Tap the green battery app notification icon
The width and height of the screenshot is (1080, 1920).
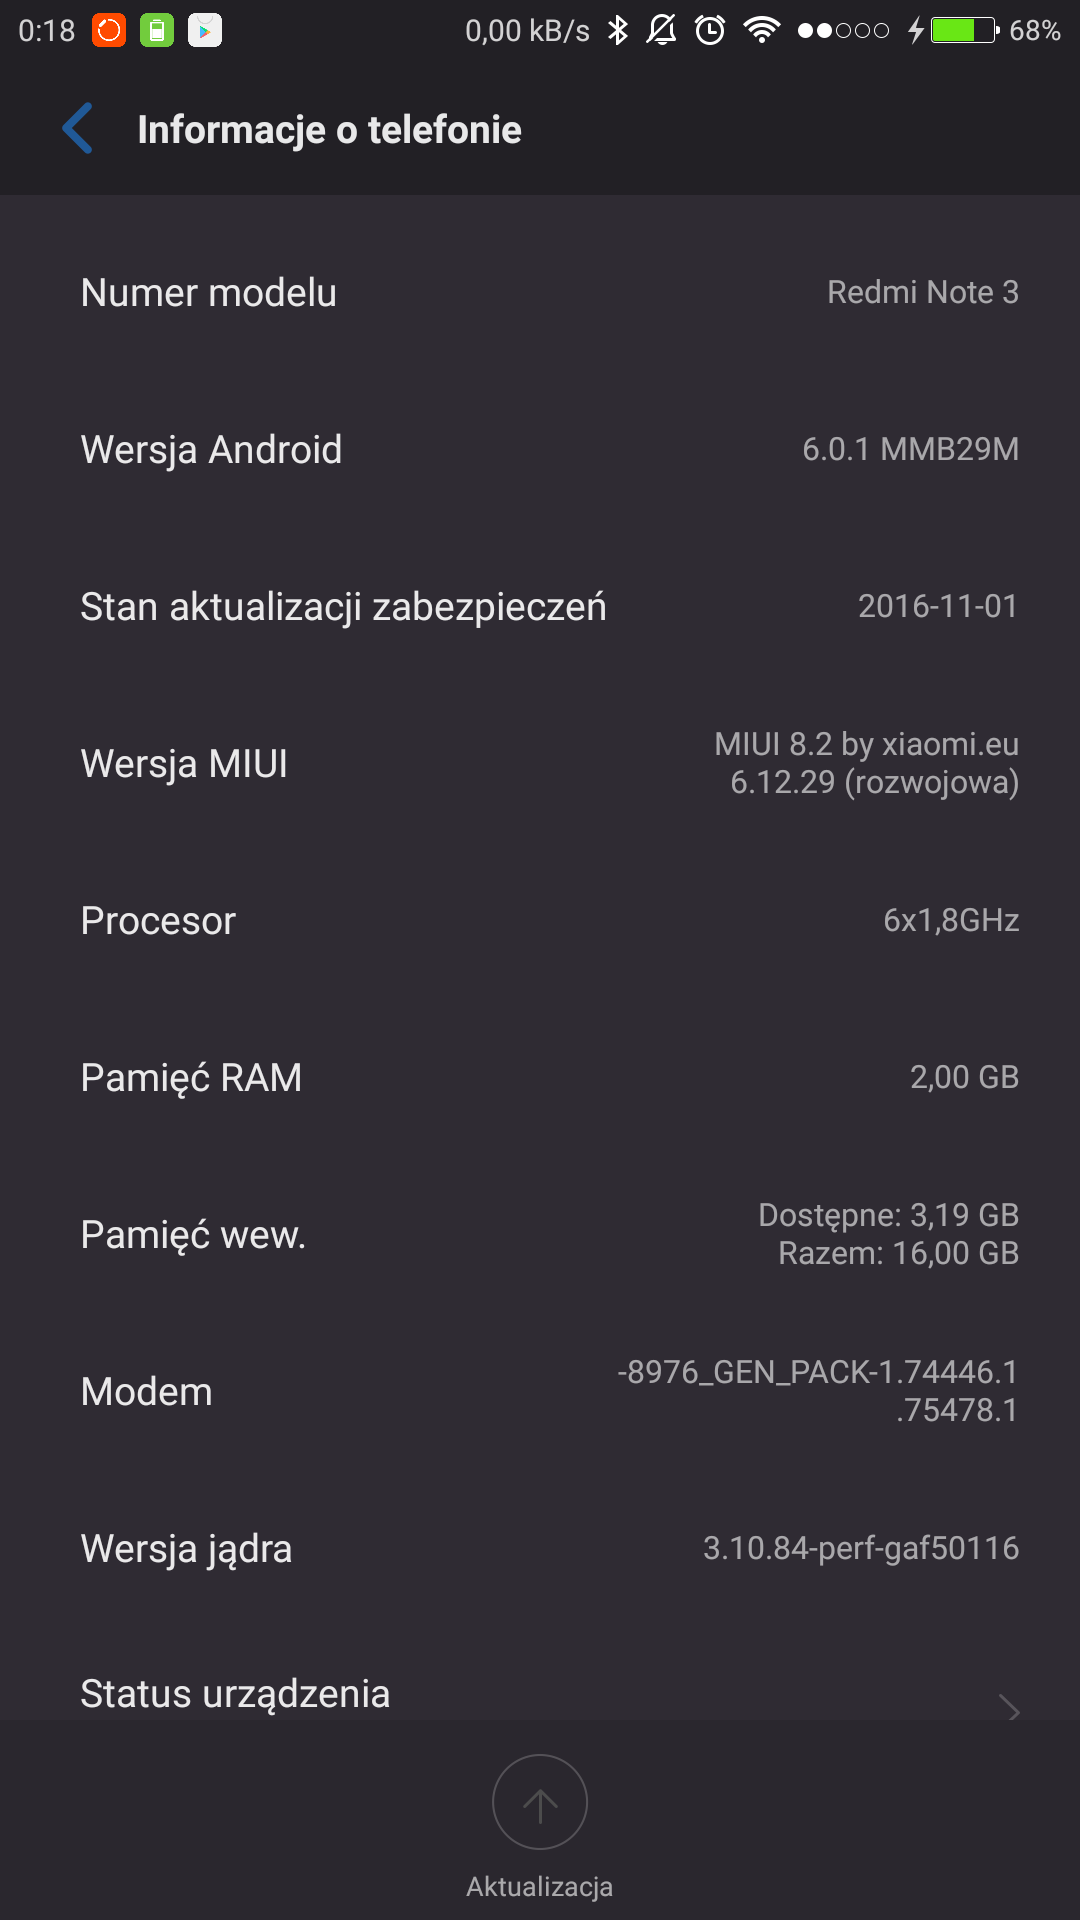point(157,31)
